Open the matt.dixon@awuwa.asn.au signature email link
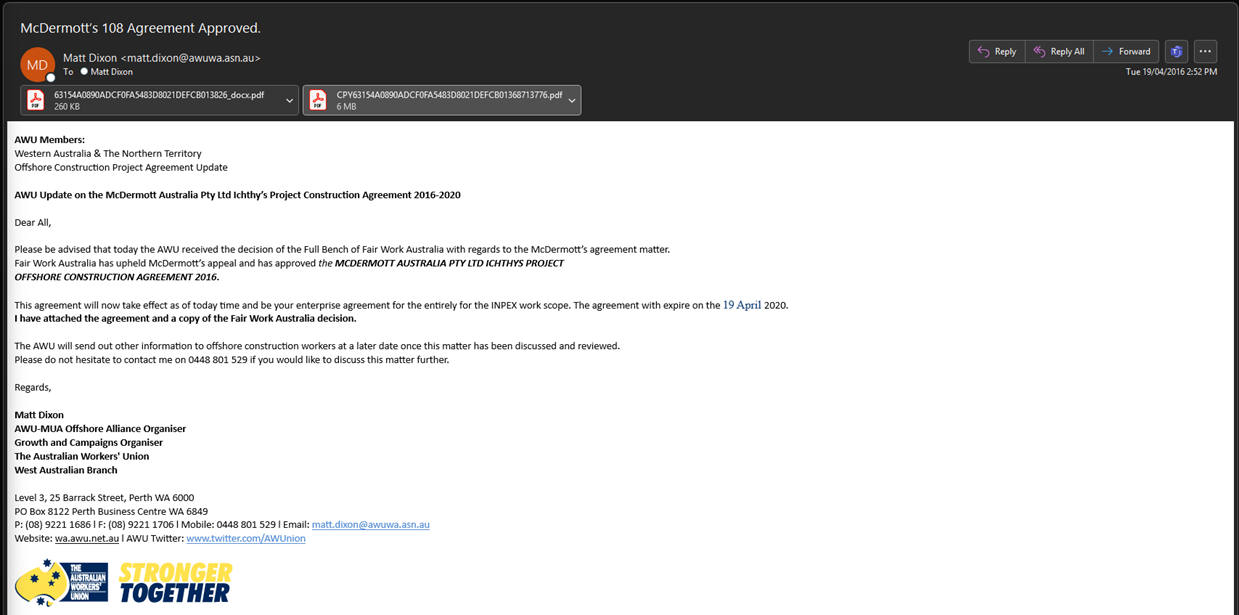This screenshot has width=1239, height=615. click(371, 525)
